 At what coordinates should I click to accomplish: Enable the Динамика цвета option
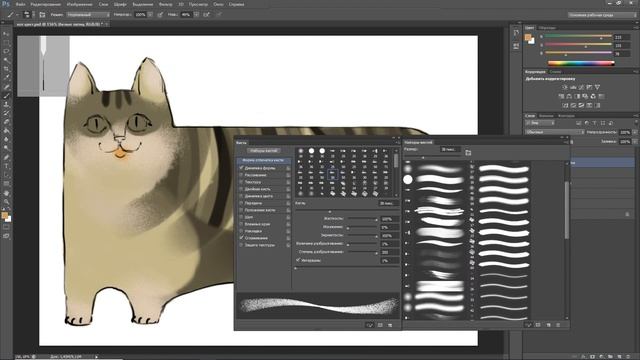click(x=241, y=196)
